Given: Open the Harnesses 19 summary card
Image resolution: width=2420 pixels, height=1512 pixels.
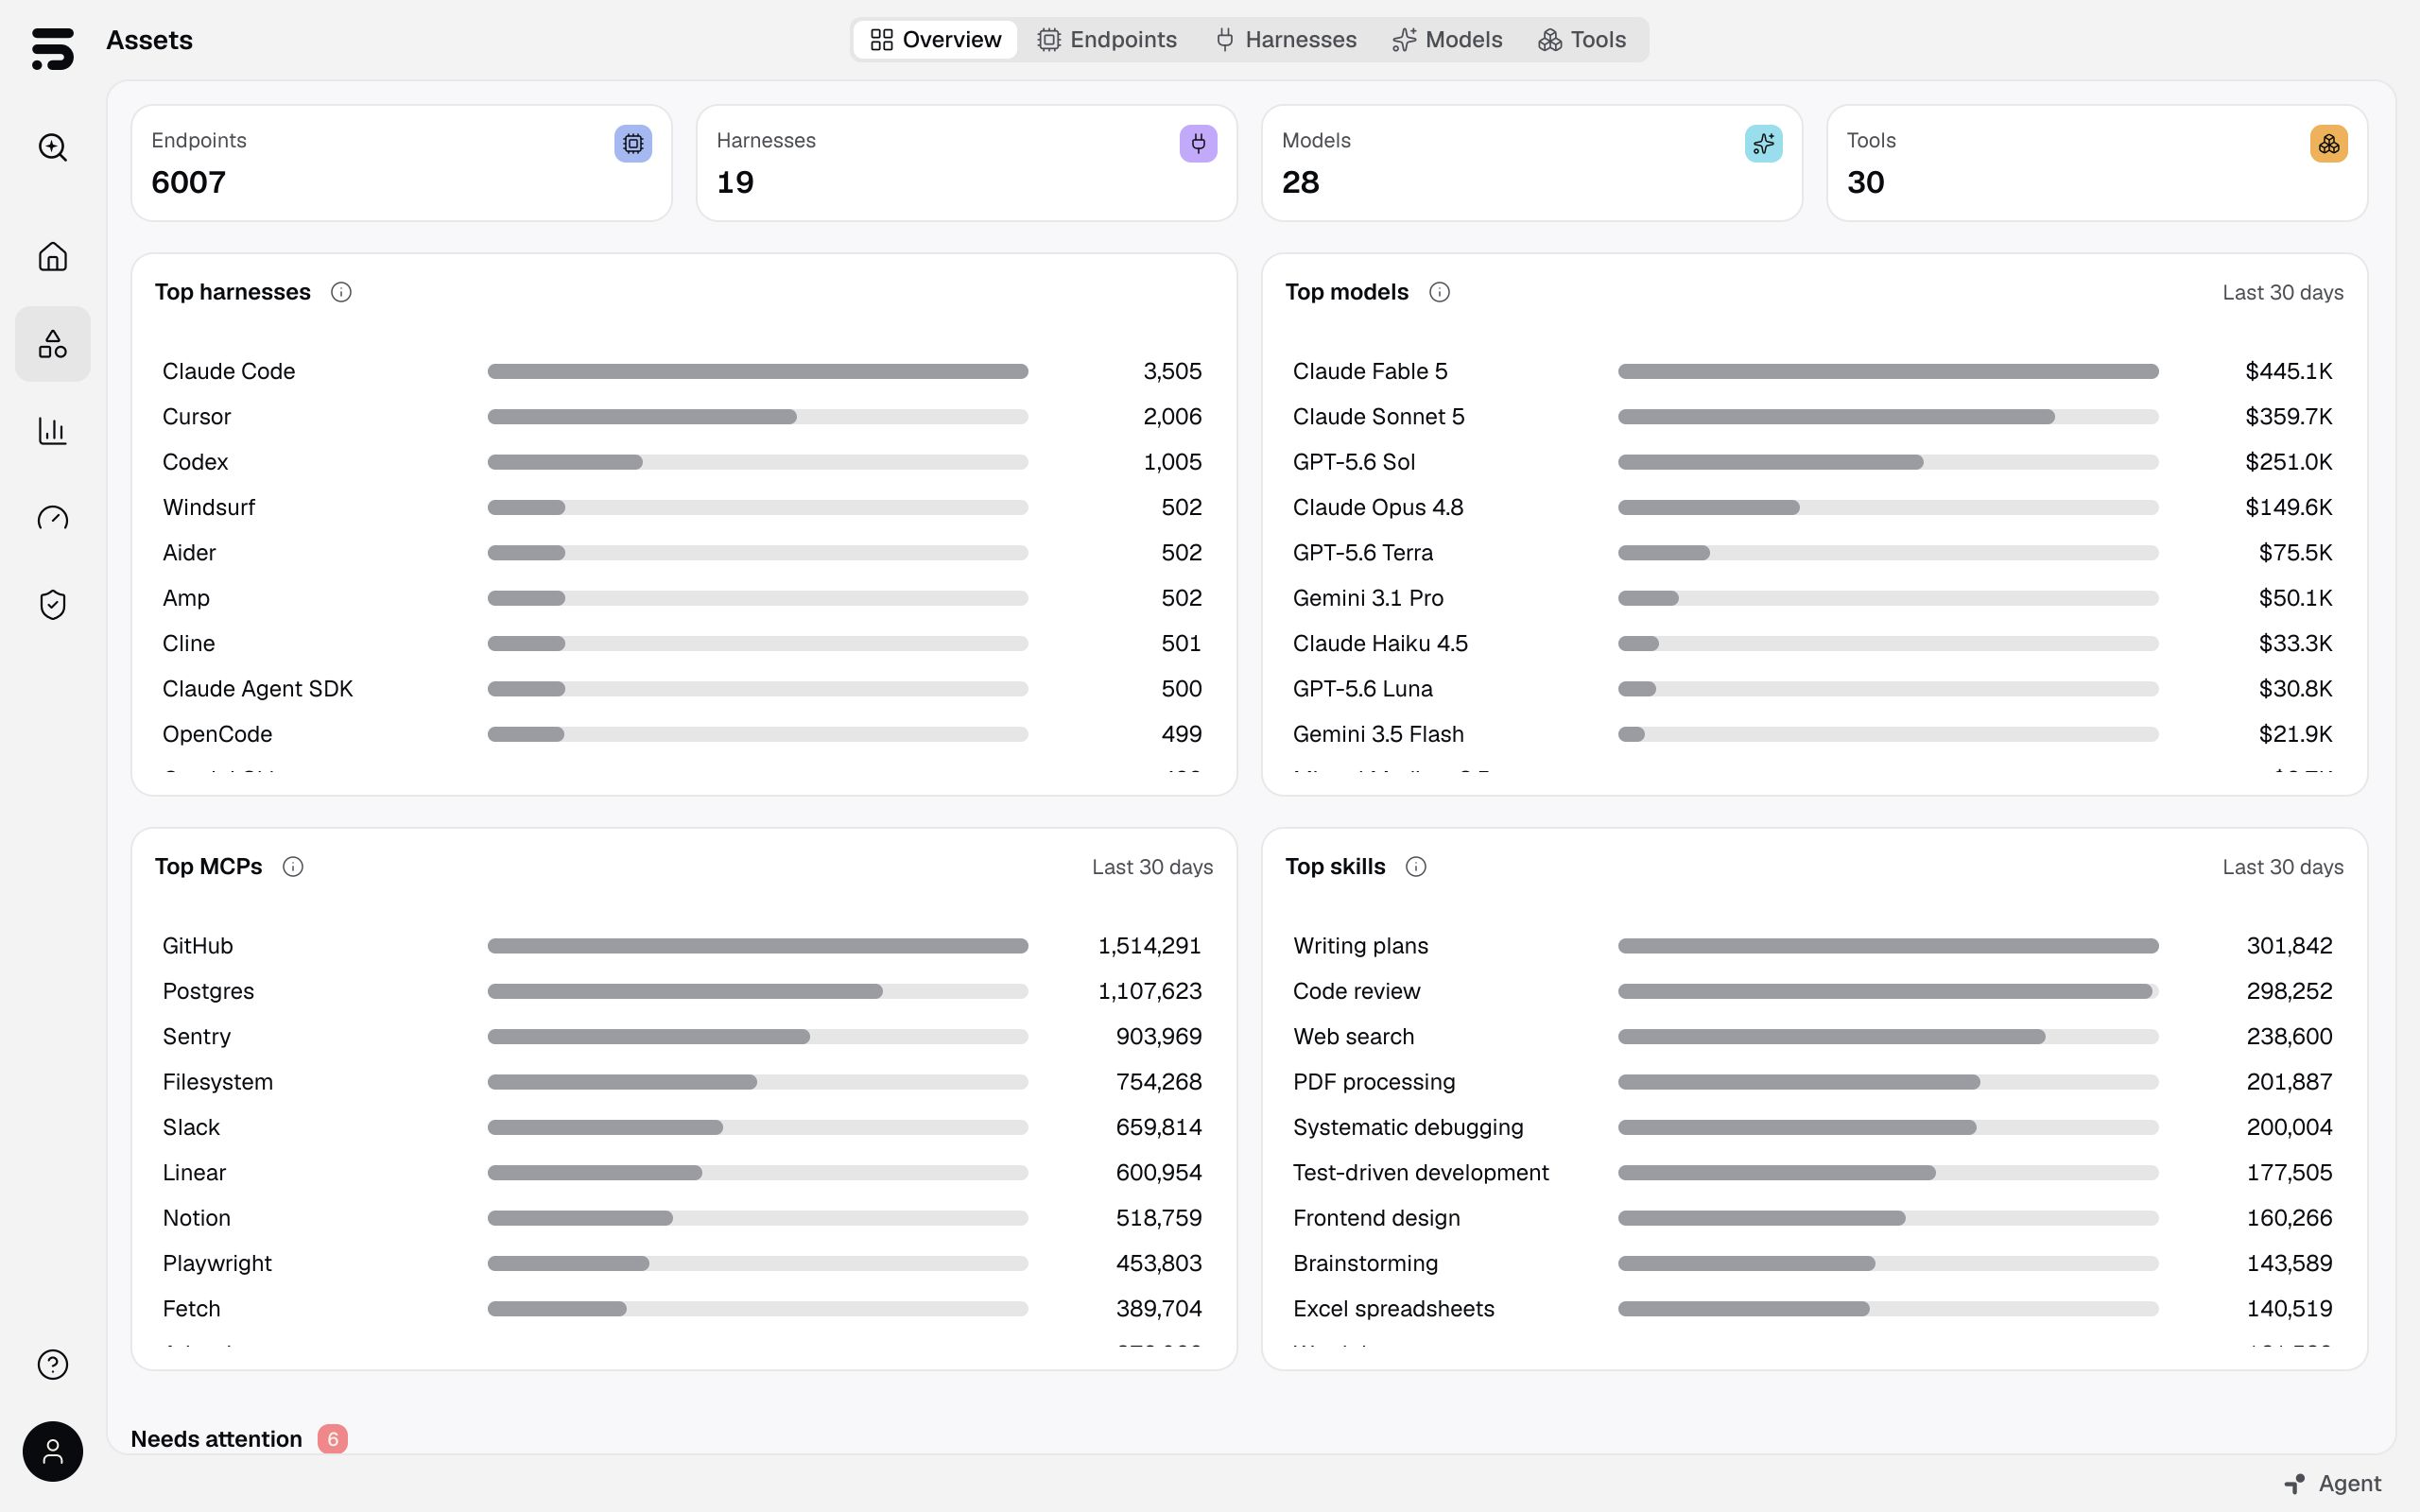Looking at the screenshot, I should 966,163.
